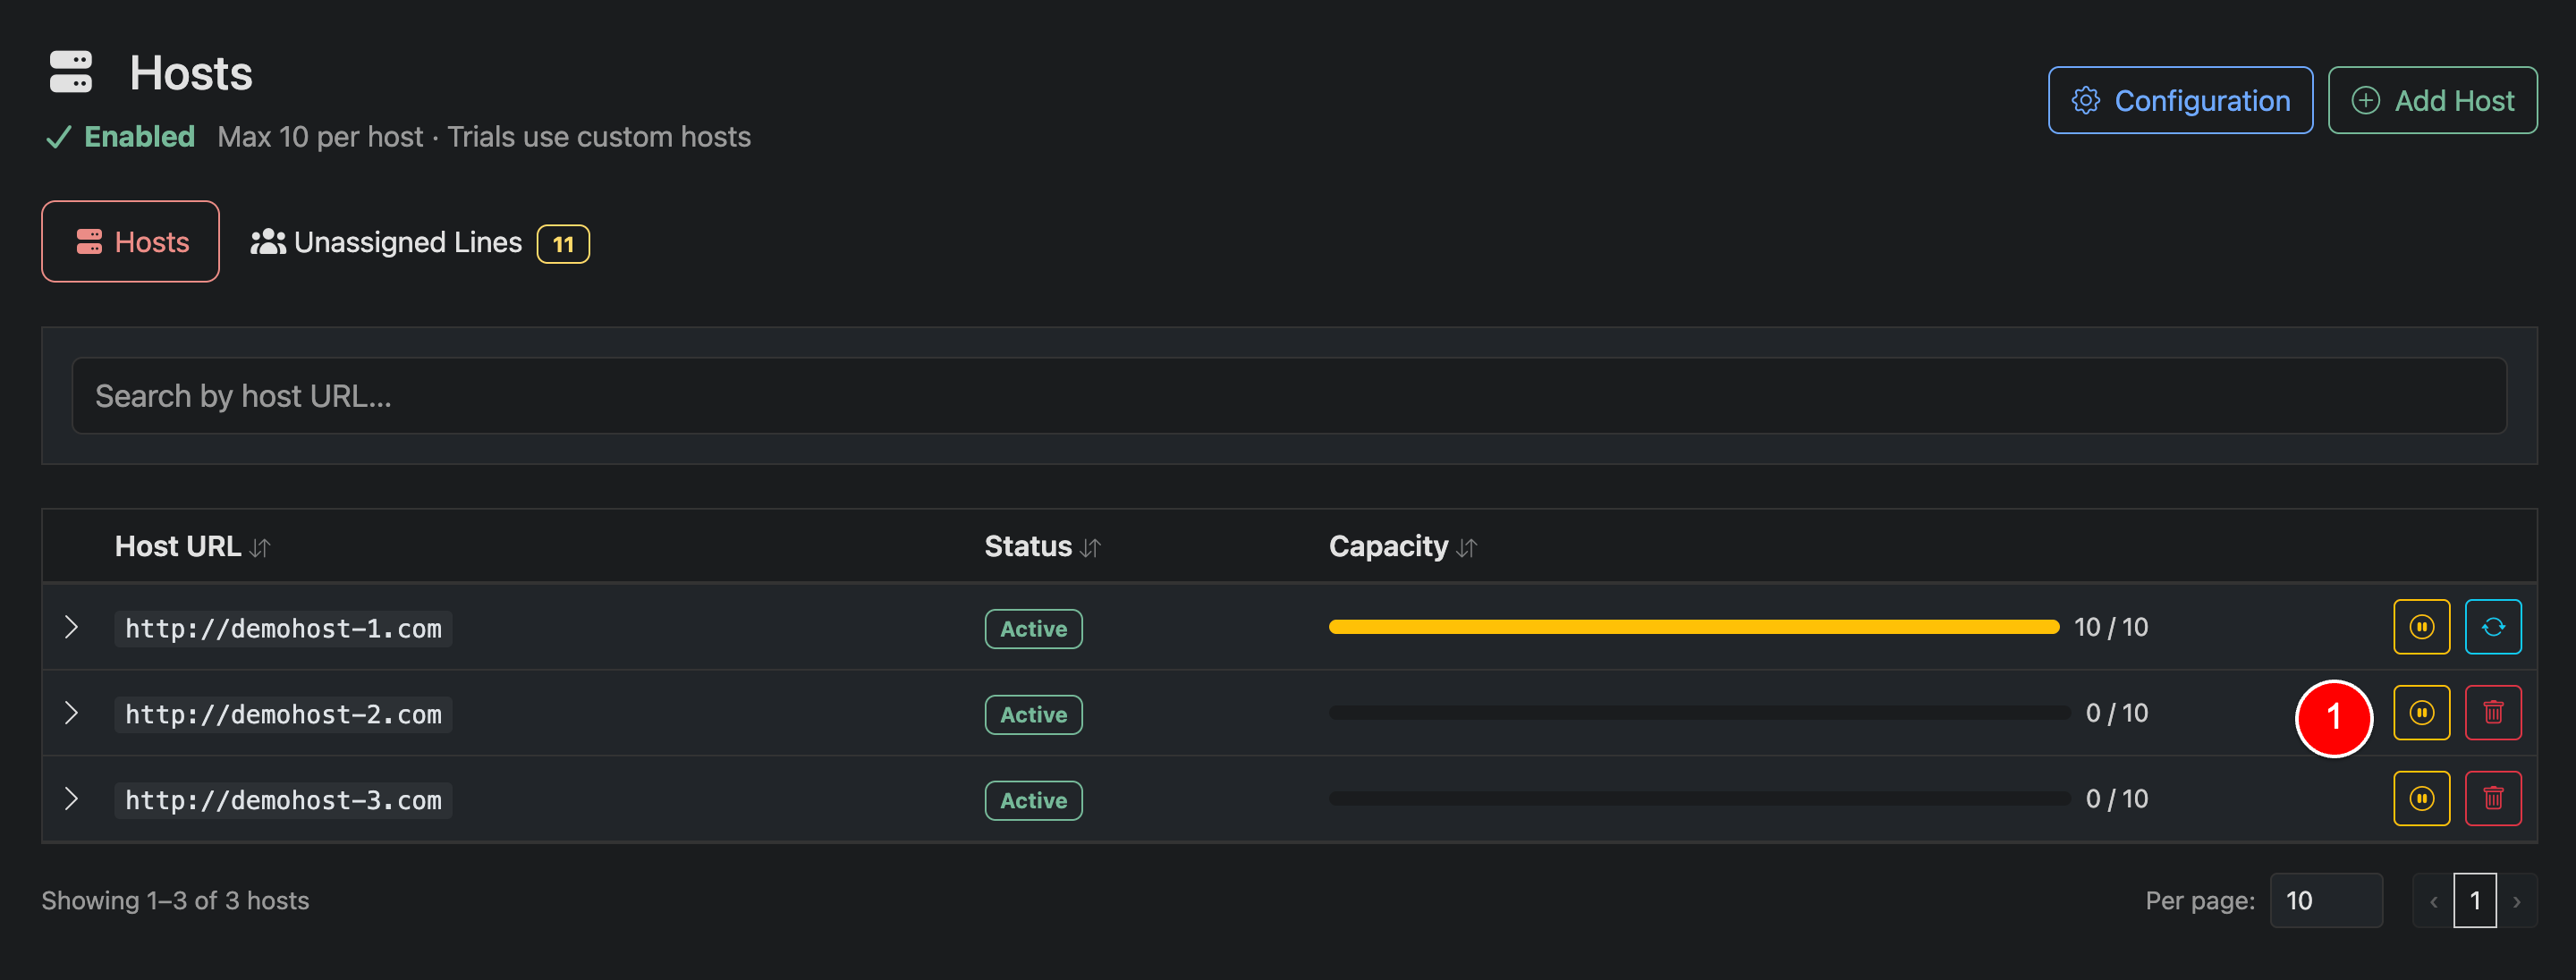
Task: Click the Active badge for demohost-1.com
Action: coord(1033,629)
